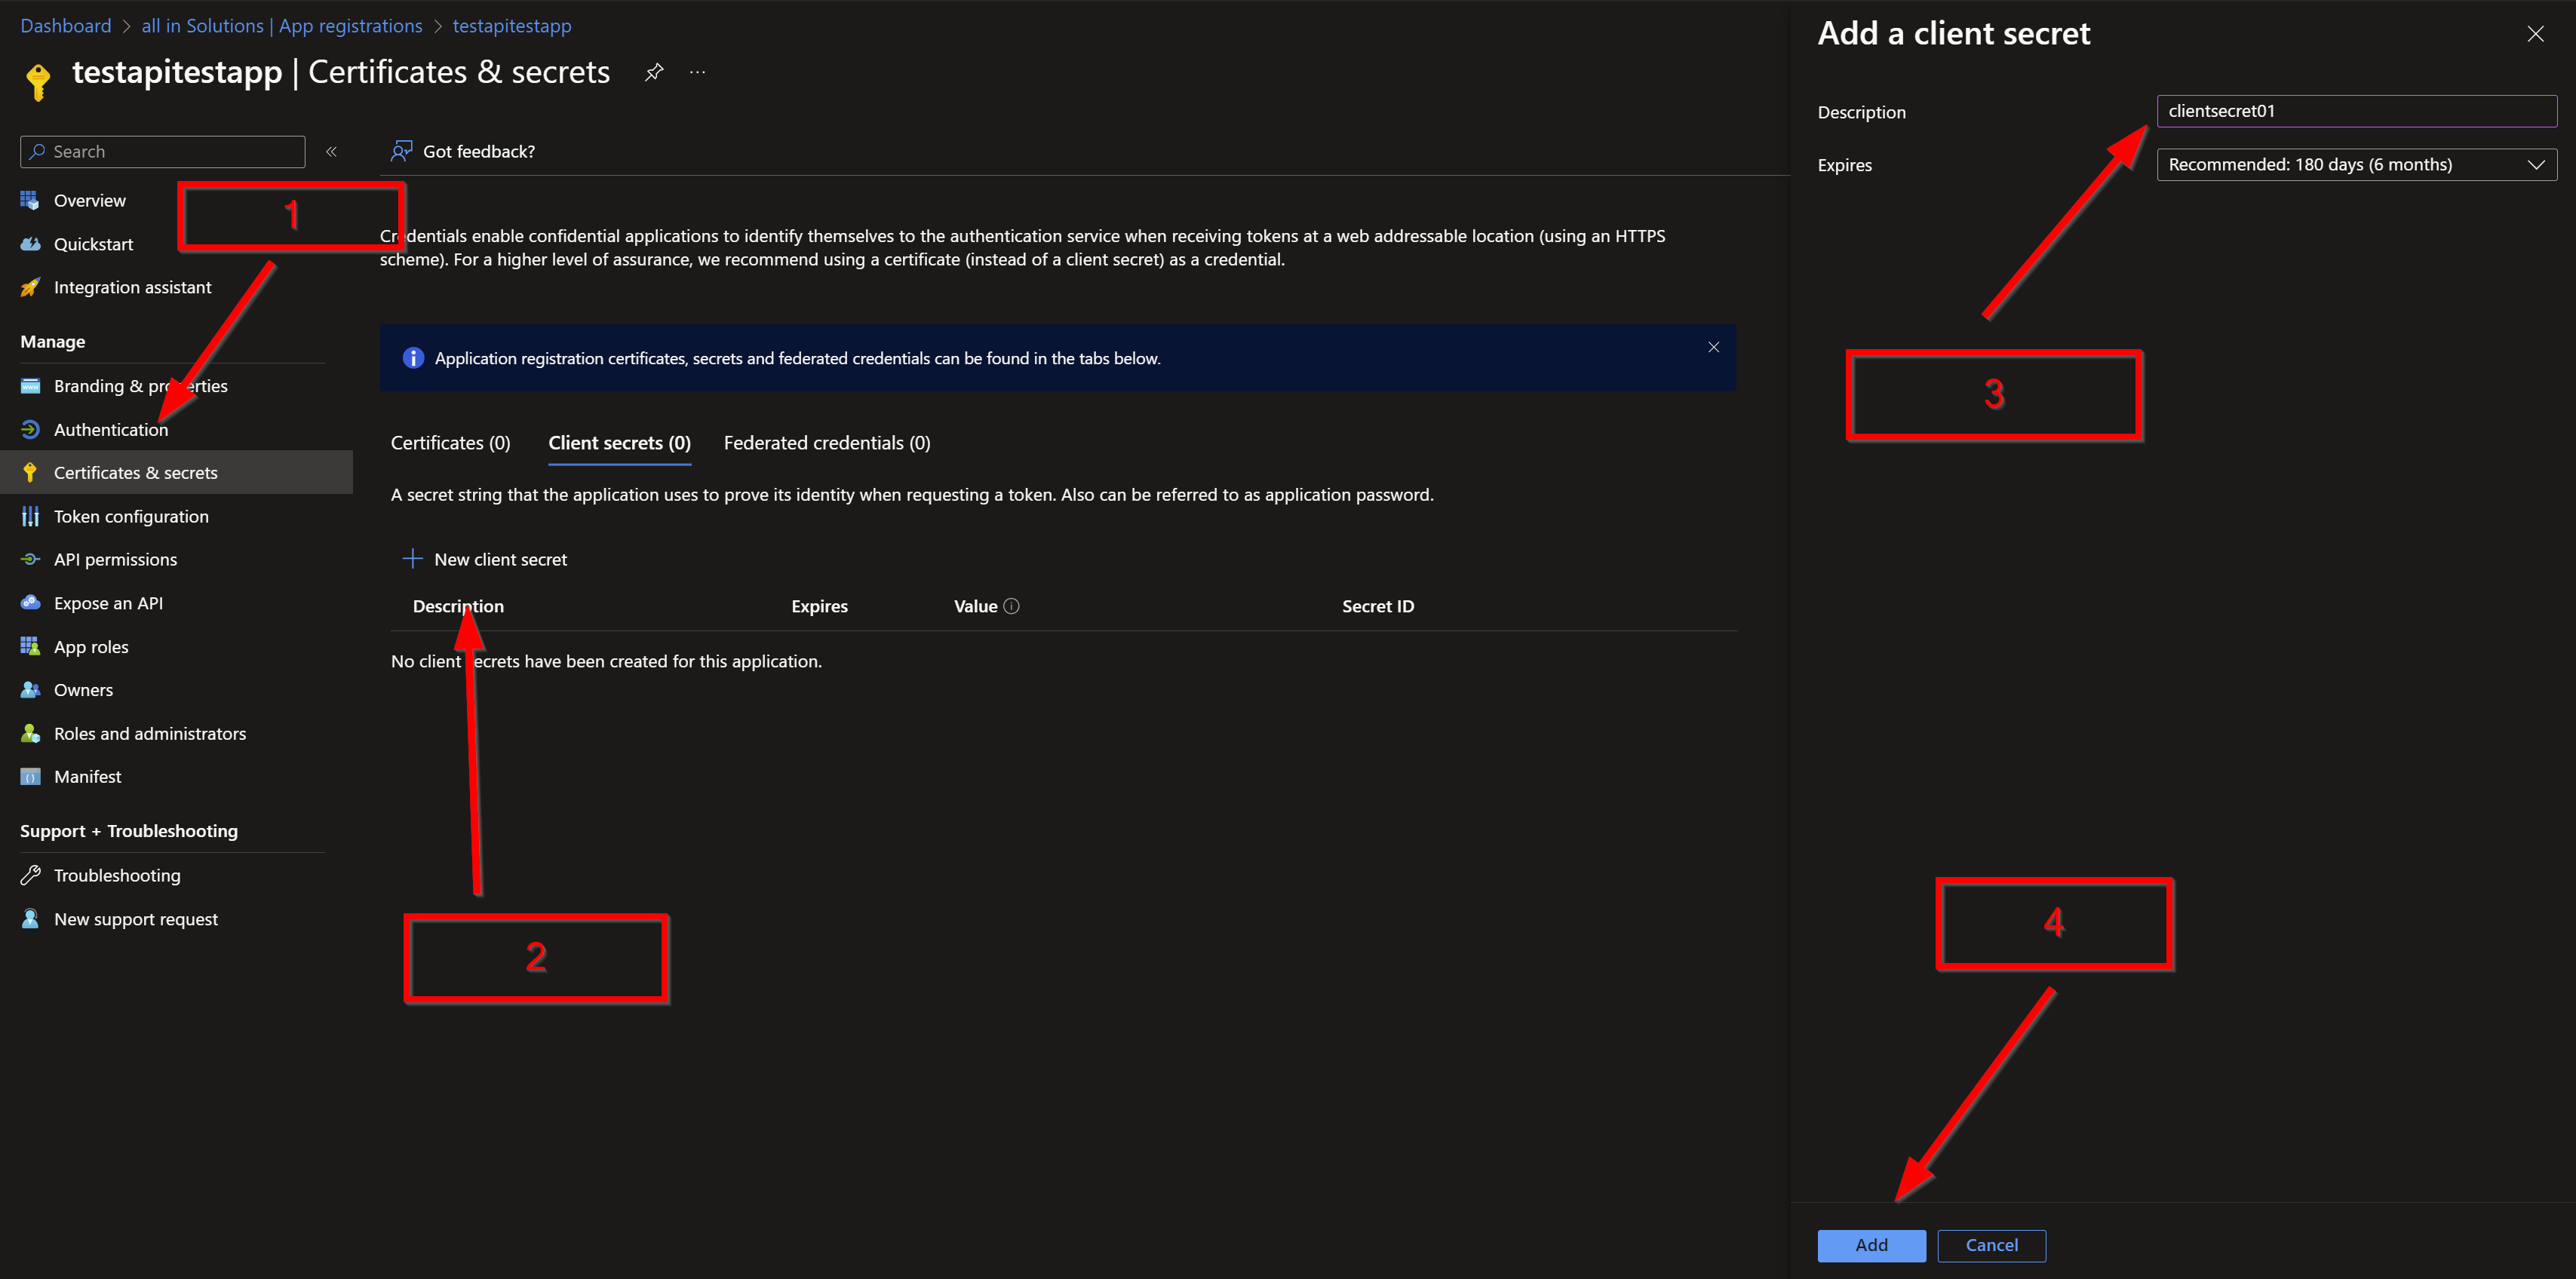Click the Description input field

click(x=2356, y=111)
